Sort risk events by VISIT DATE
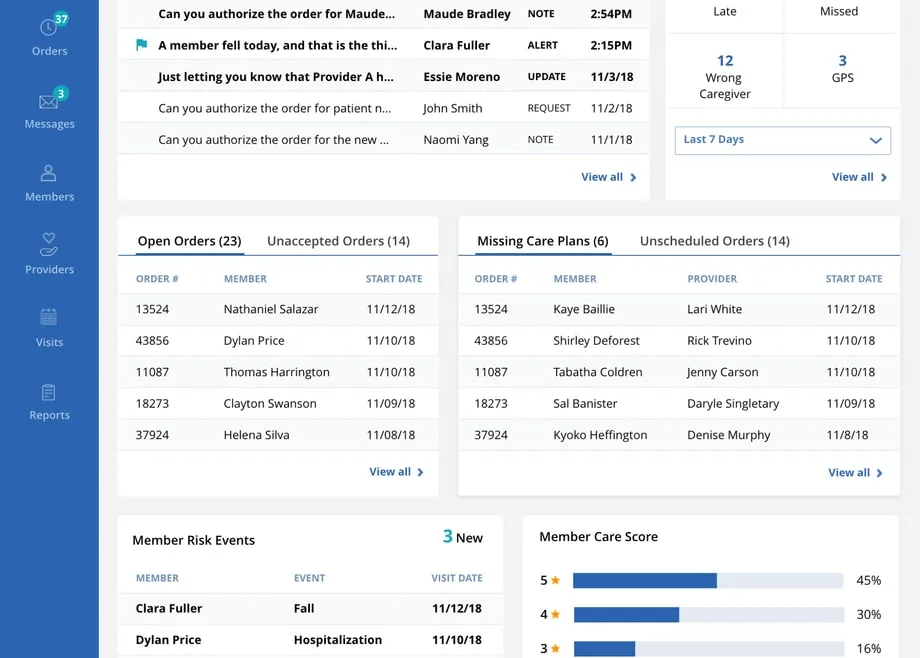920x658 pixels. [456, 578]
